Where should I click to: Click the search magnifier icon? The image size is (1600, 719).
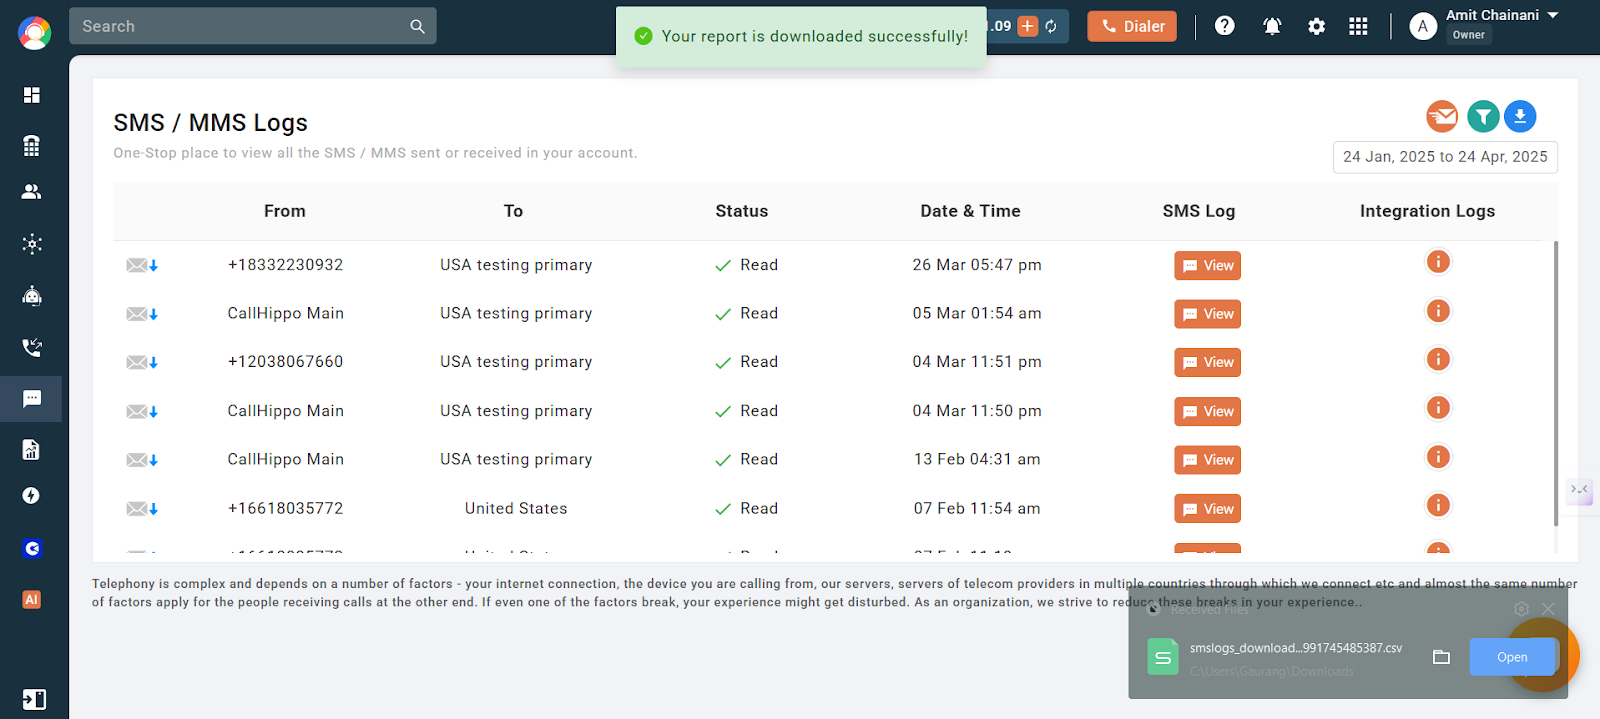pyautogui.click(x=417, y=27)
